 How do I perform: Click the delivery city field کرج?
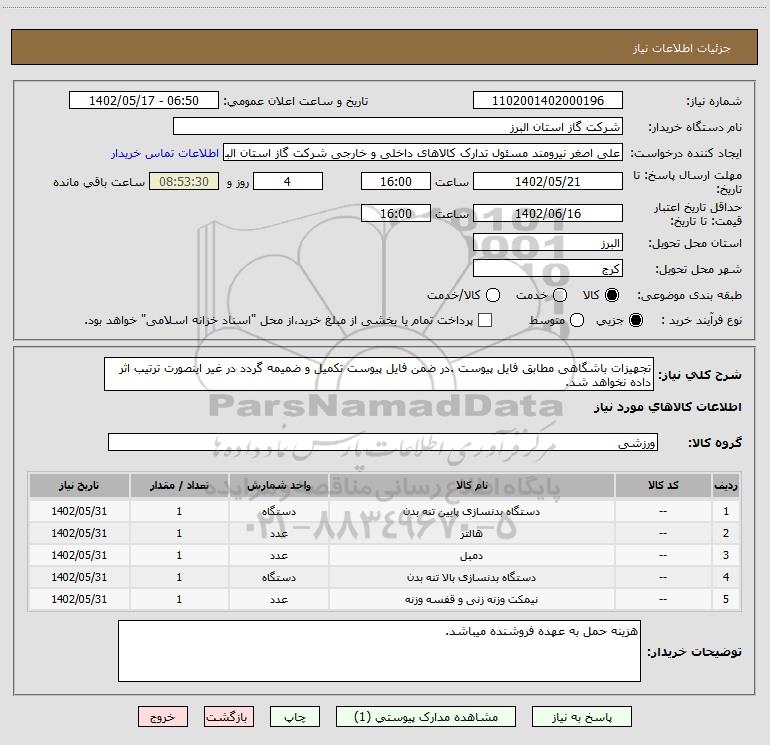tap(548, 269)
